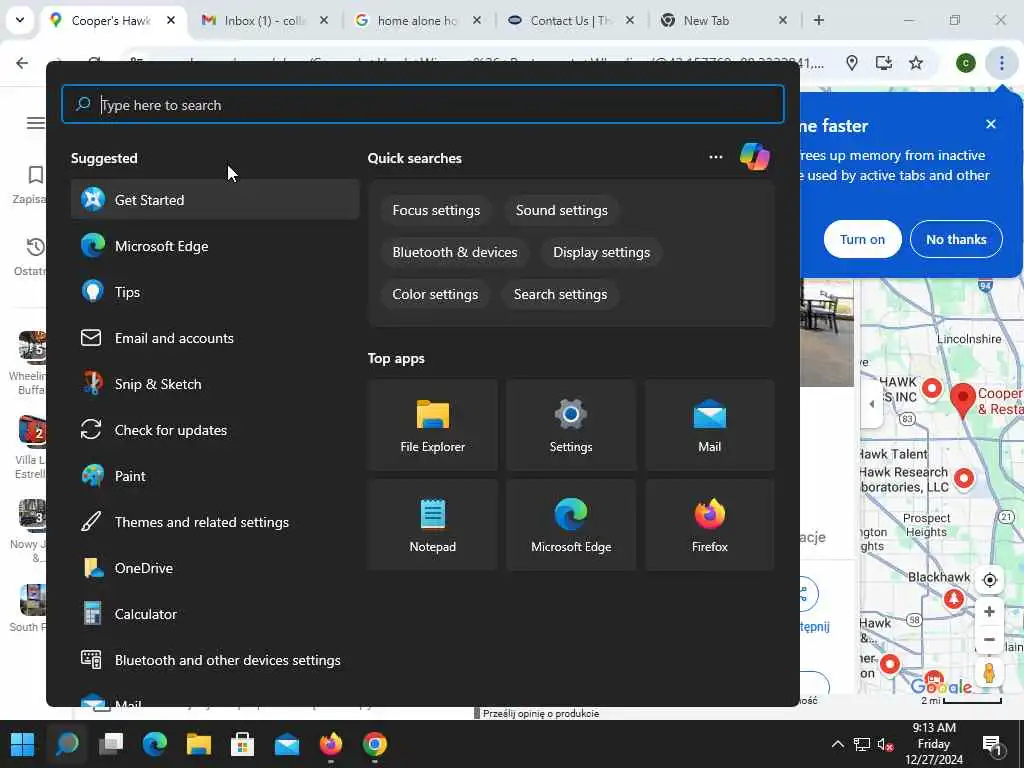
Task: Click the Windows Start button
Action: pos(22,744)
